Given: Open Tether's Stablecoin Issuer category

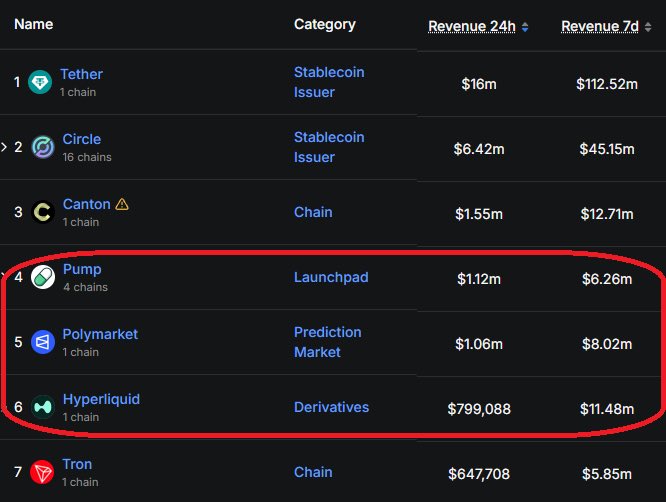Looking at the screenshot, I should [x=329, y=82].
